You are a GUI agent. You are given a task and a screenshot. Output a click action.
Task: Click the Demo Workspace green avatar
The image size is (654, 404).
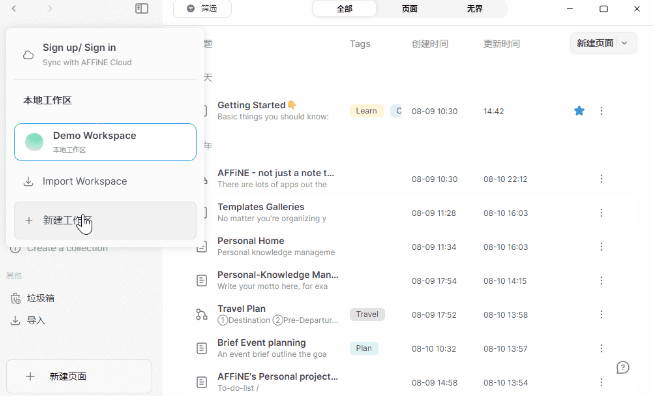34,142
